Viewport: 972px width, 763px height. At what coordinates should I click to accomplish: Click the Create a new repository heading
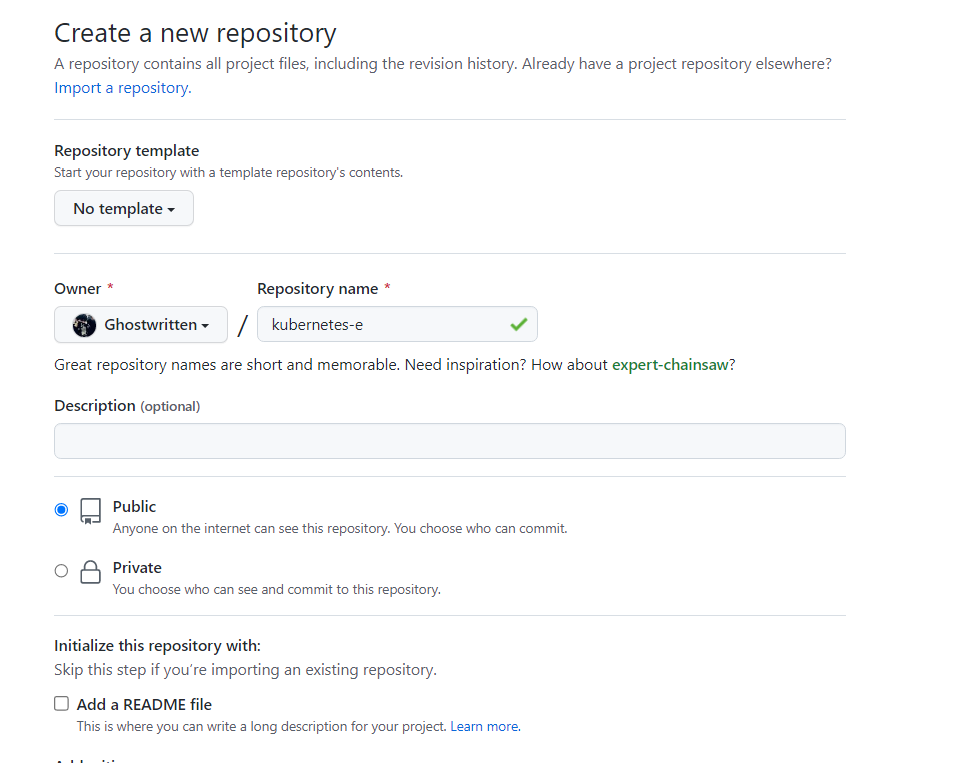[195, 33]
